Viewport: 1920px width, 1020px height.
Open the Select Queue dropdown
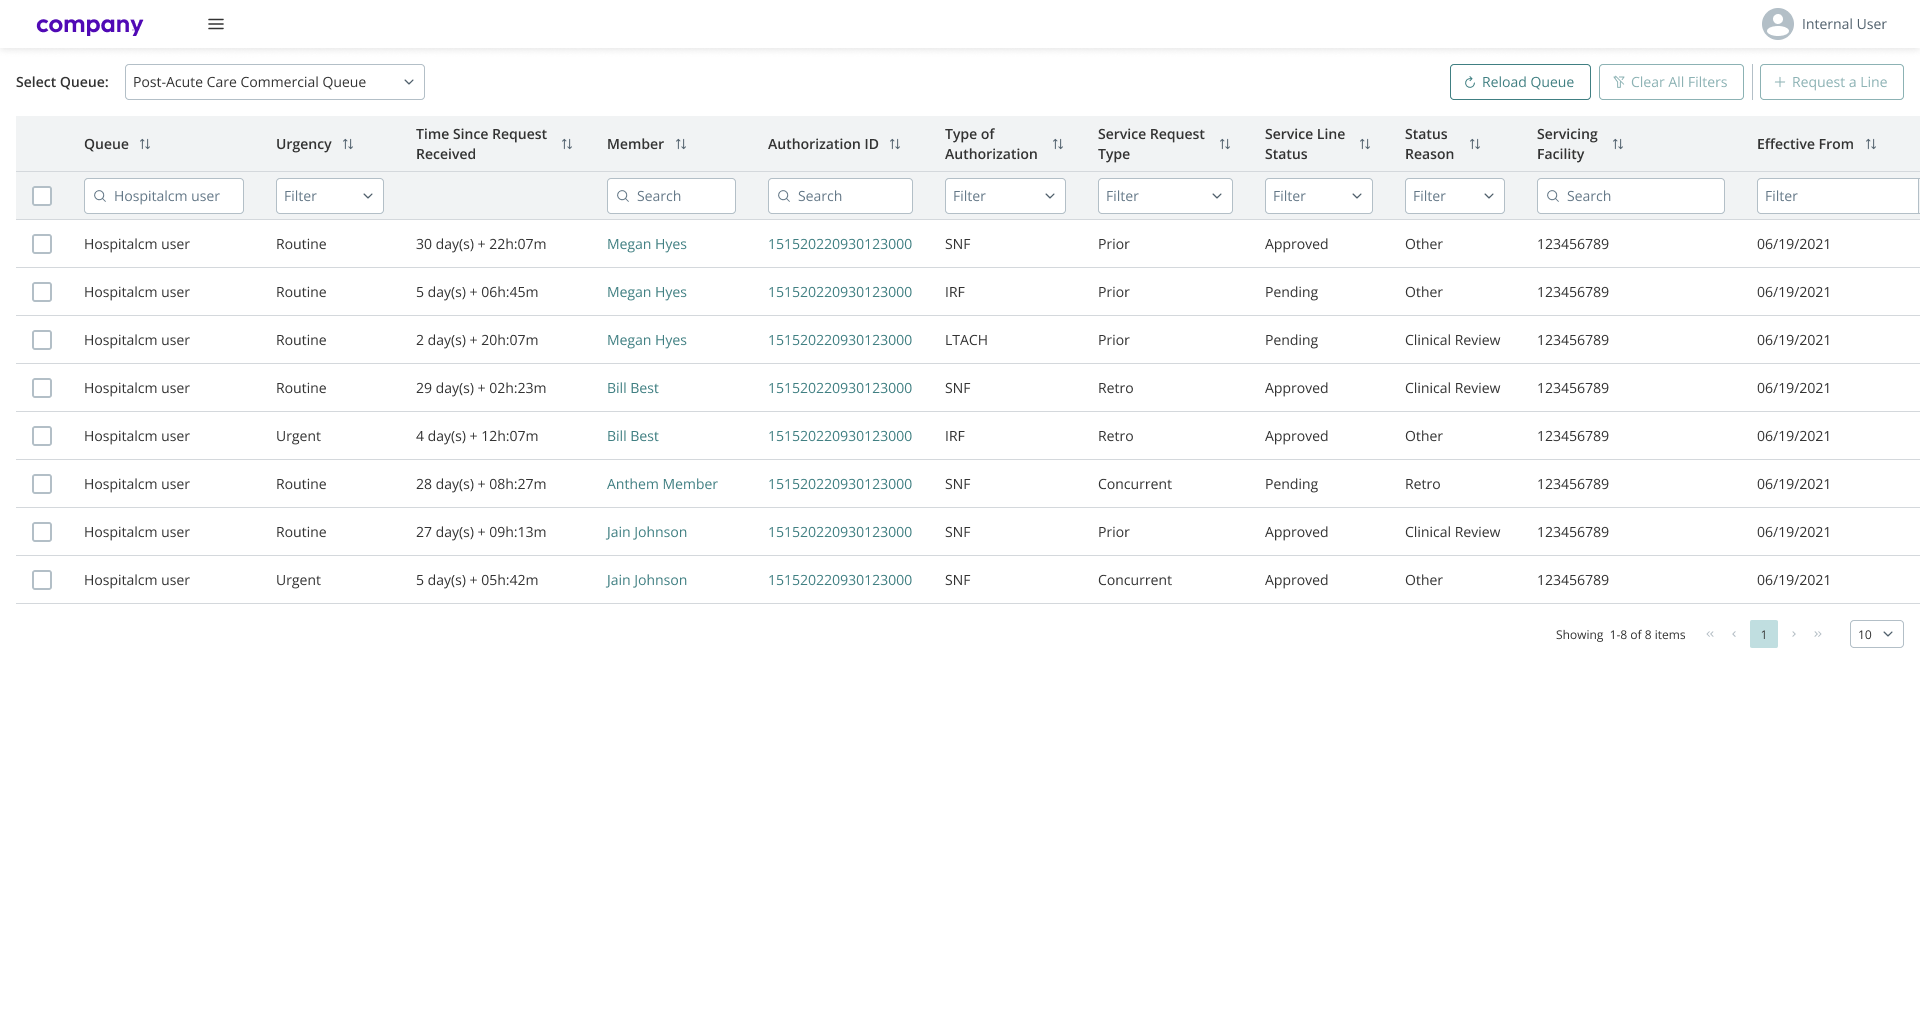point(274,82)
